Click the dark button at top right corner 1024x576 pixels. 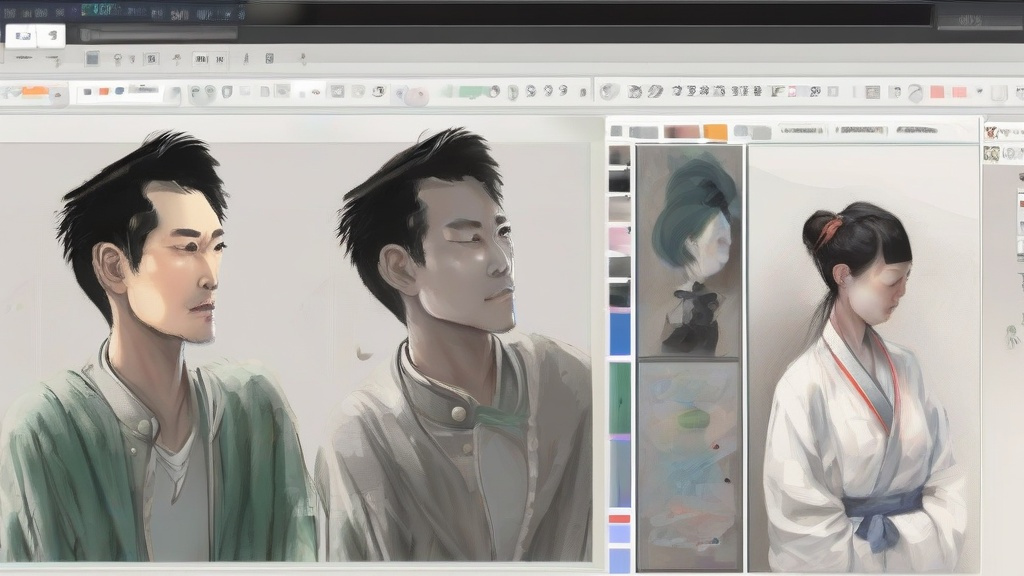(976, 16)
